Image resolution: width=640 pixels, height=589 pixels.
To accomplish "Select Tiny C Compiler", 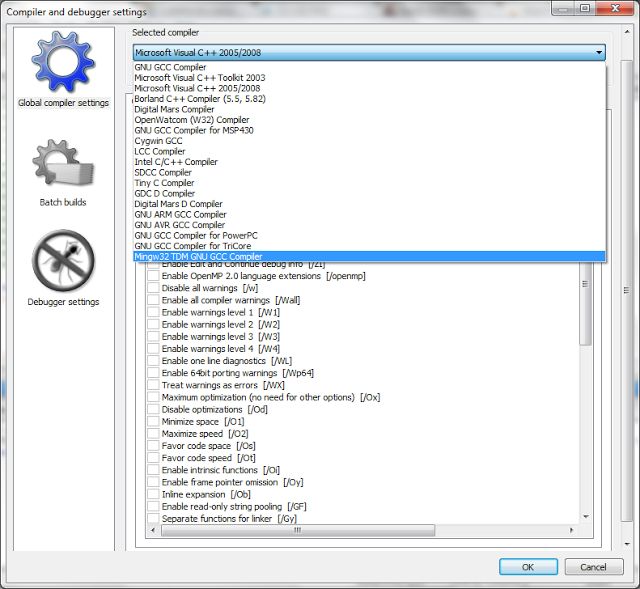I will pyautogui.click(x=369, y=183).
